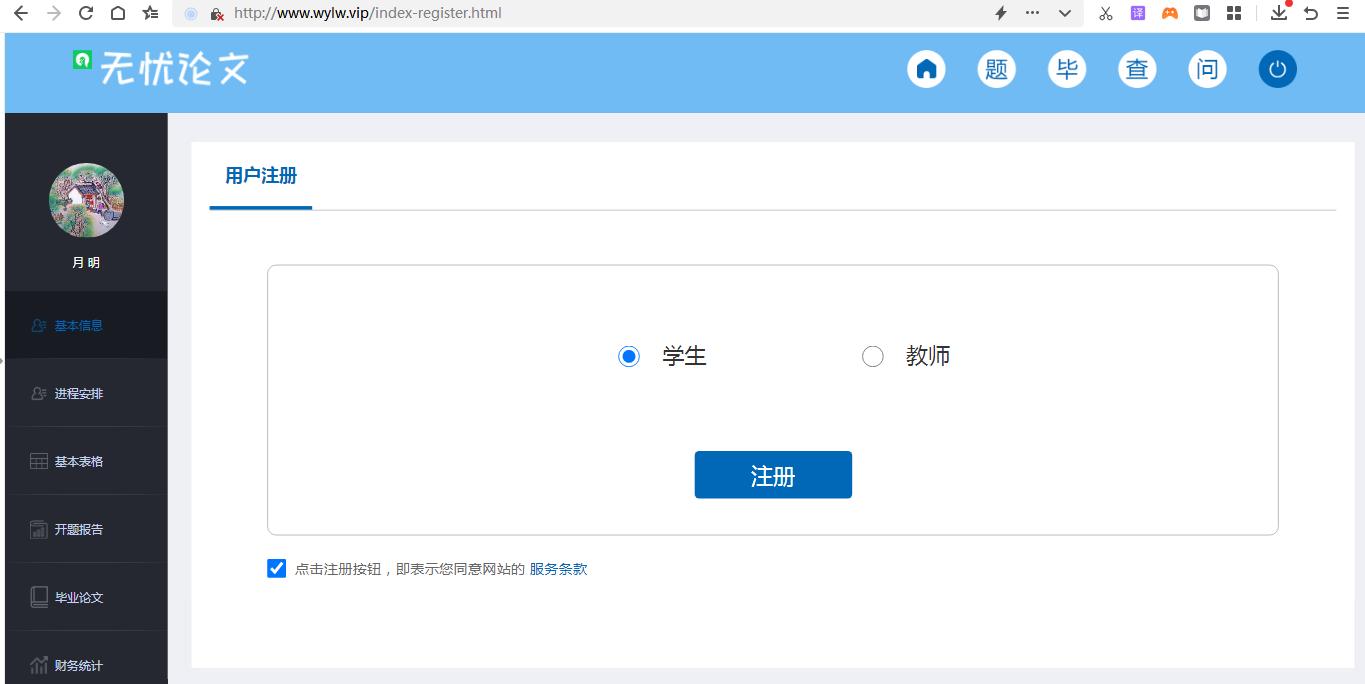
Task: Click the 查 (check) nav icon
Action: coord(1136,69)
